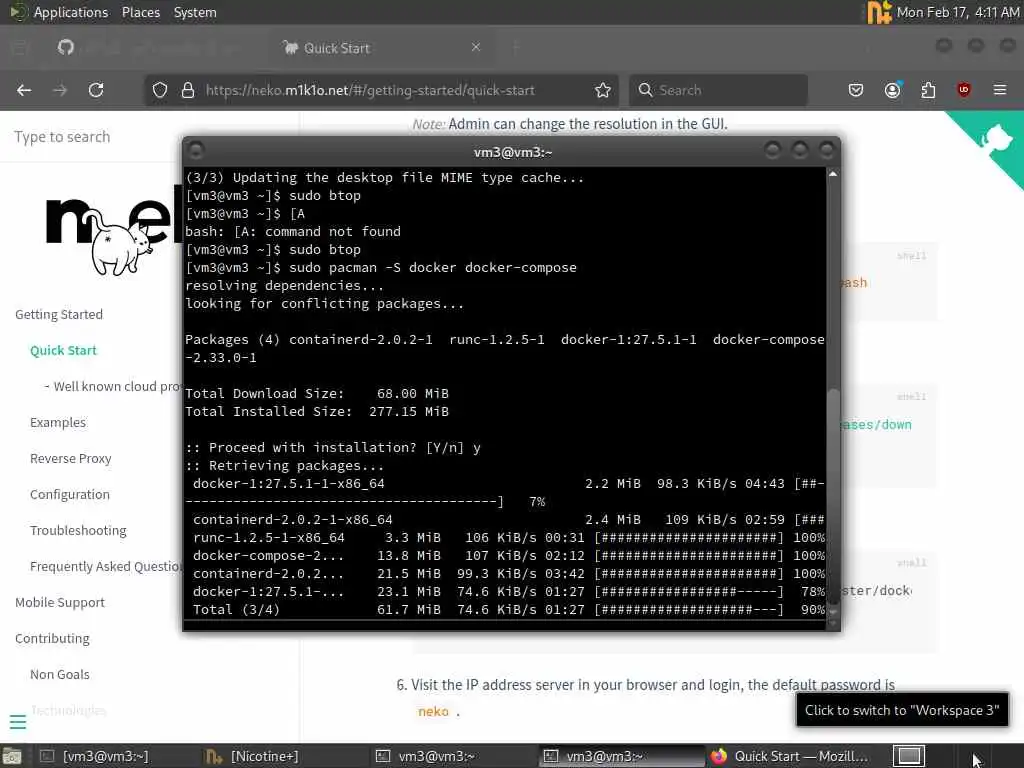Screen dimensions: 1024x768
Task: Click the browser forward arrow
Action: 60,90
